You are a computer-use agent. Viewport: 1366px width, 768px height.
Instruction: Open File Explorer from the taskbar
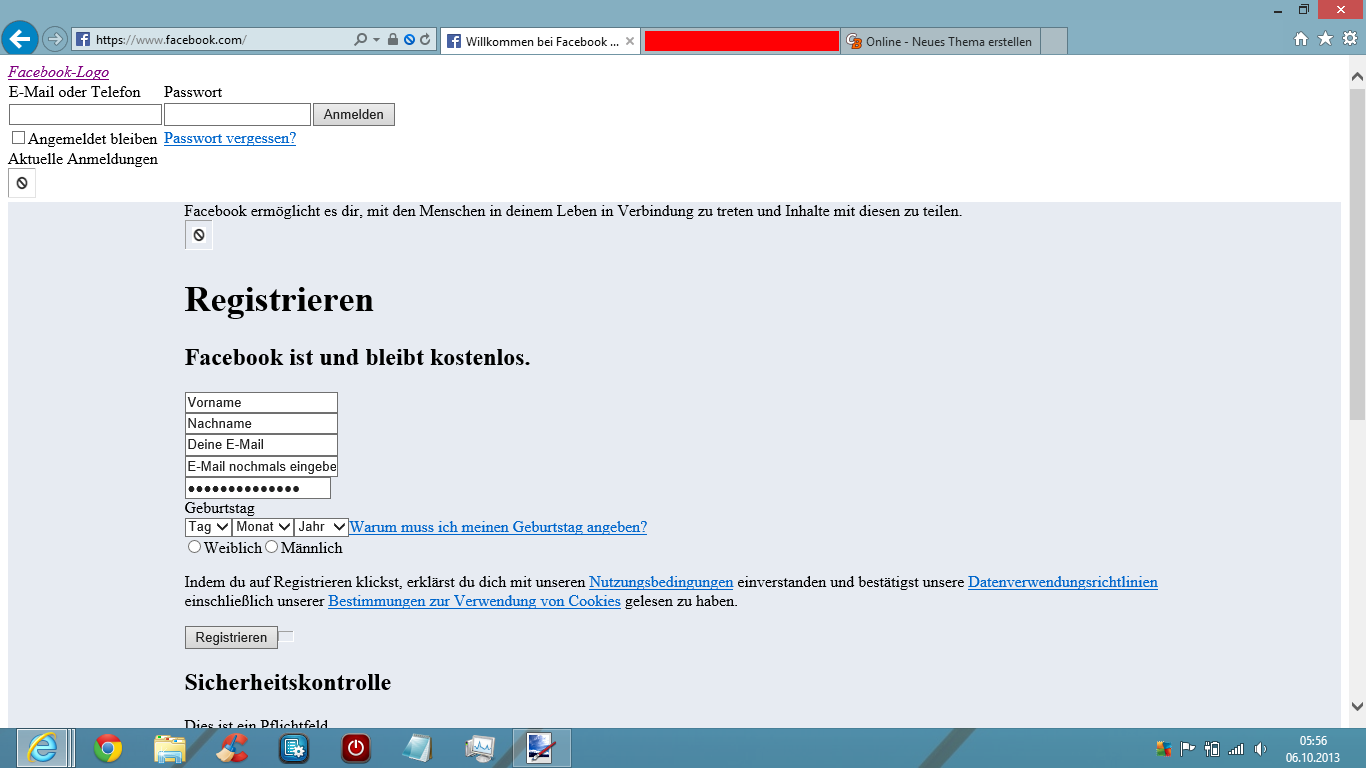point(170,748)
